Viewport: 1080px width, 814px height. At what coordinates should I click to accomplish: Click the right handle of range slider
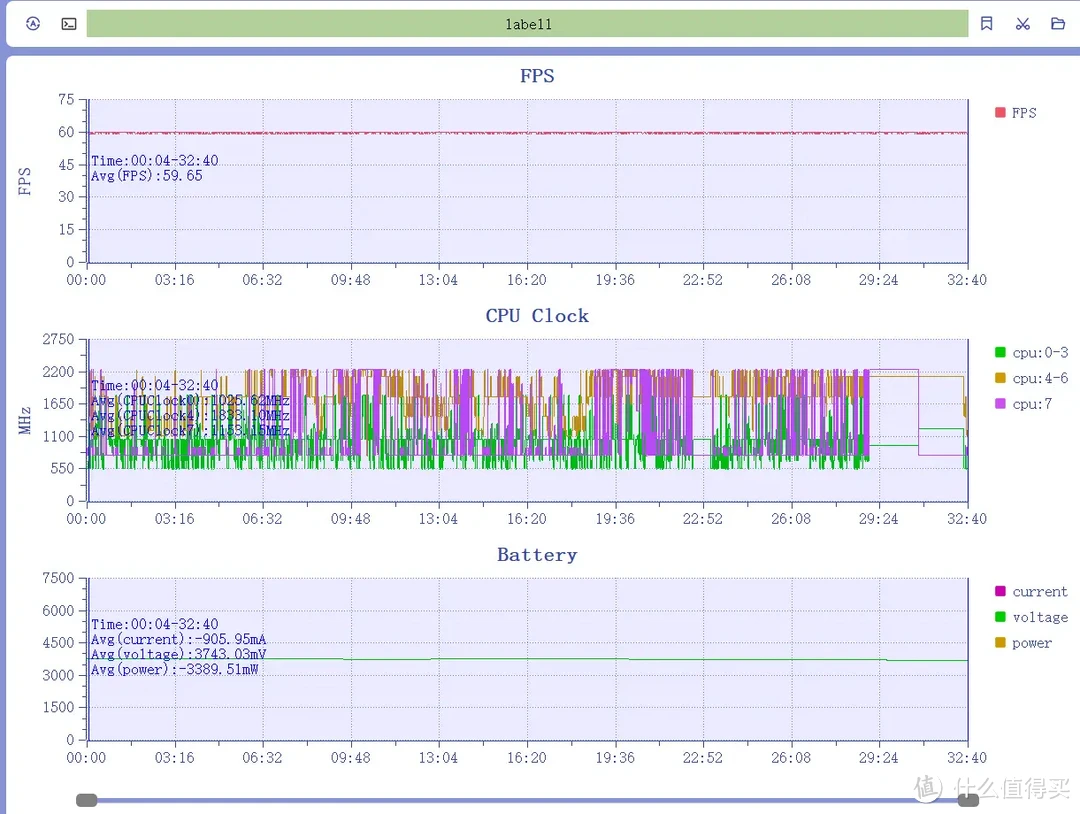(968, 800)
